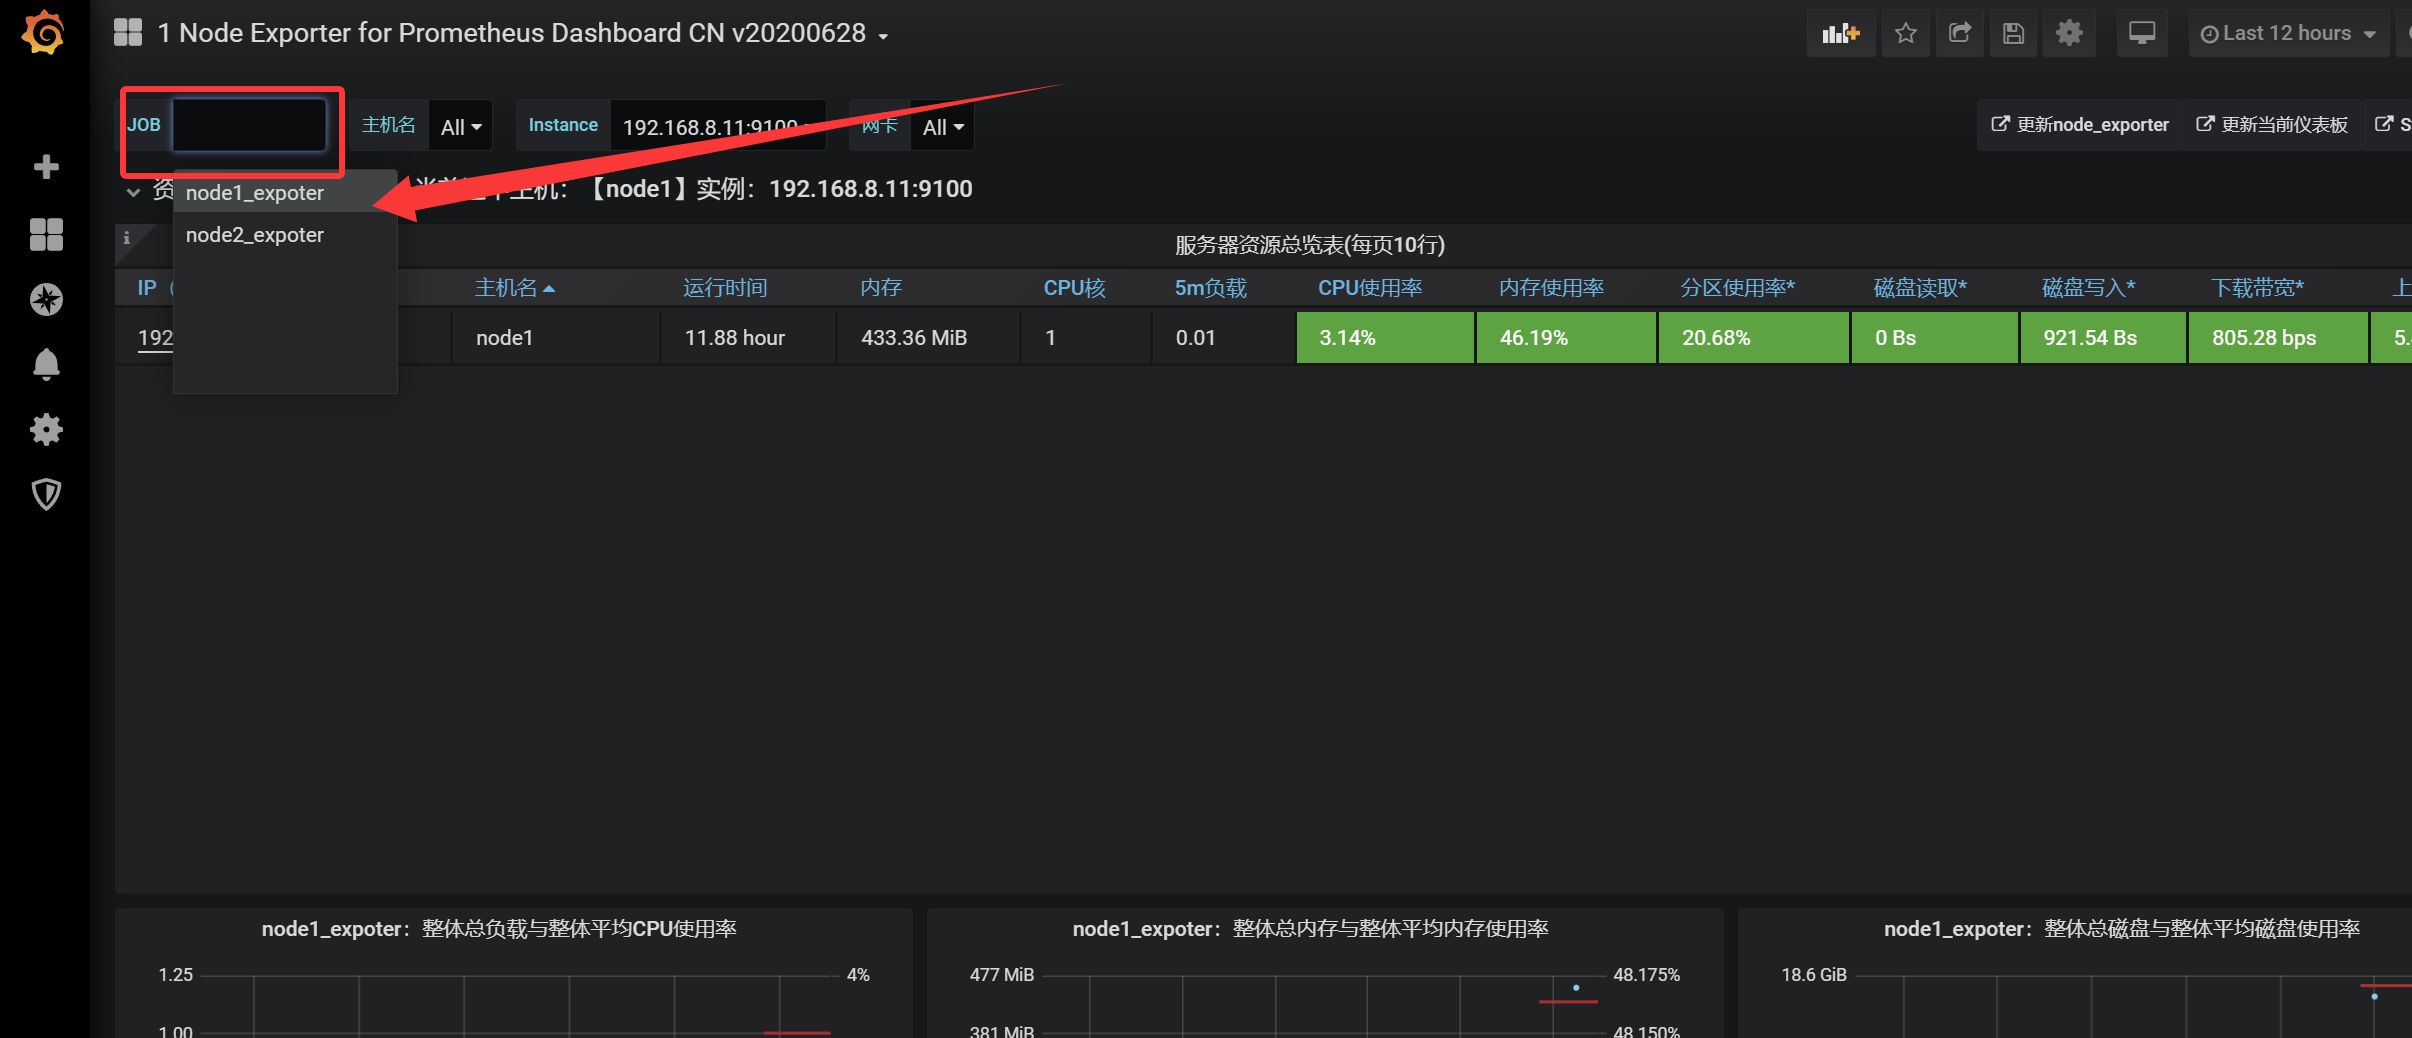Open the Explore compass icon
The width and height of the screenshot is (2412, 1038).
(46, 299)
